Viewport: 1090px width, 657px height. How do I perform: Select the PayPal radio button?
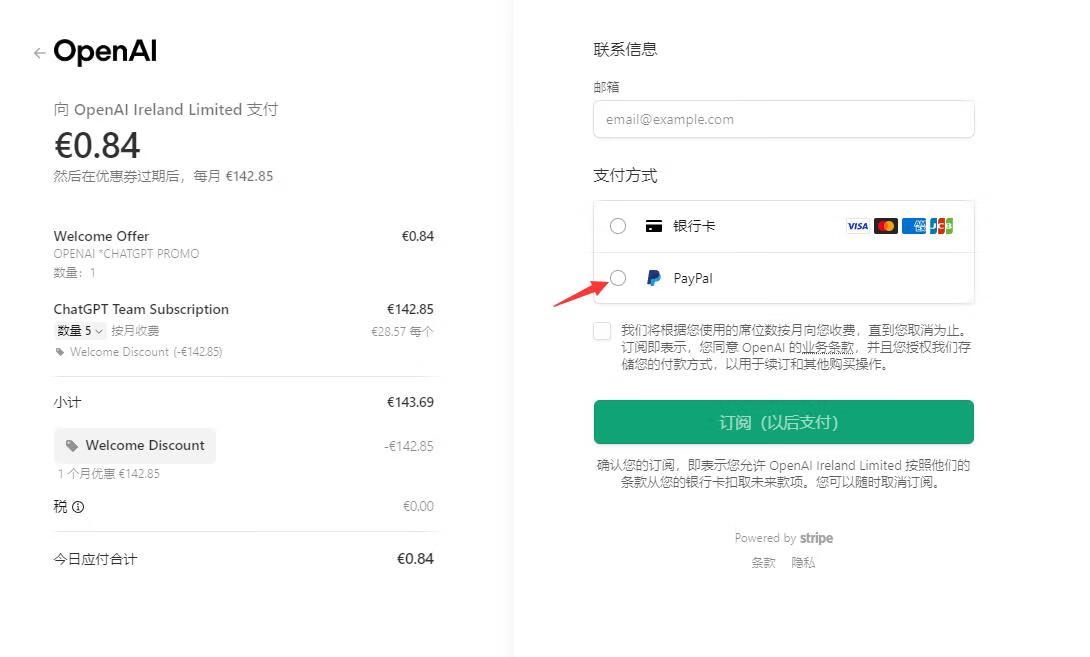coord(618,278)
